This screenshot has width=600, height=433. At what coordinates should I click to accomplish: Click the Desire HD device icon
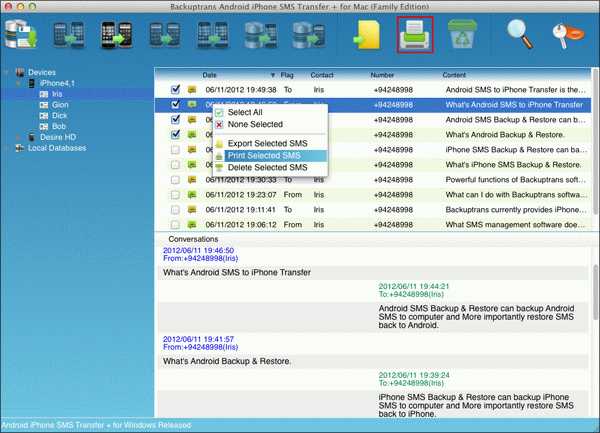32,137
